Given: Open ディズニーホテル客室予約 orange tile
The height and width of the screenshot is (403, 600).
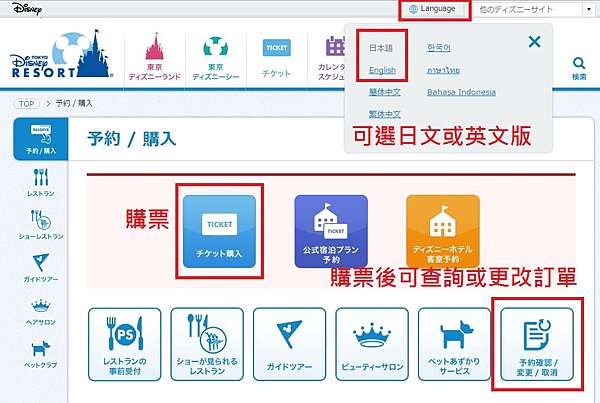Looking at the screenshot, I should tap(443, 231).
